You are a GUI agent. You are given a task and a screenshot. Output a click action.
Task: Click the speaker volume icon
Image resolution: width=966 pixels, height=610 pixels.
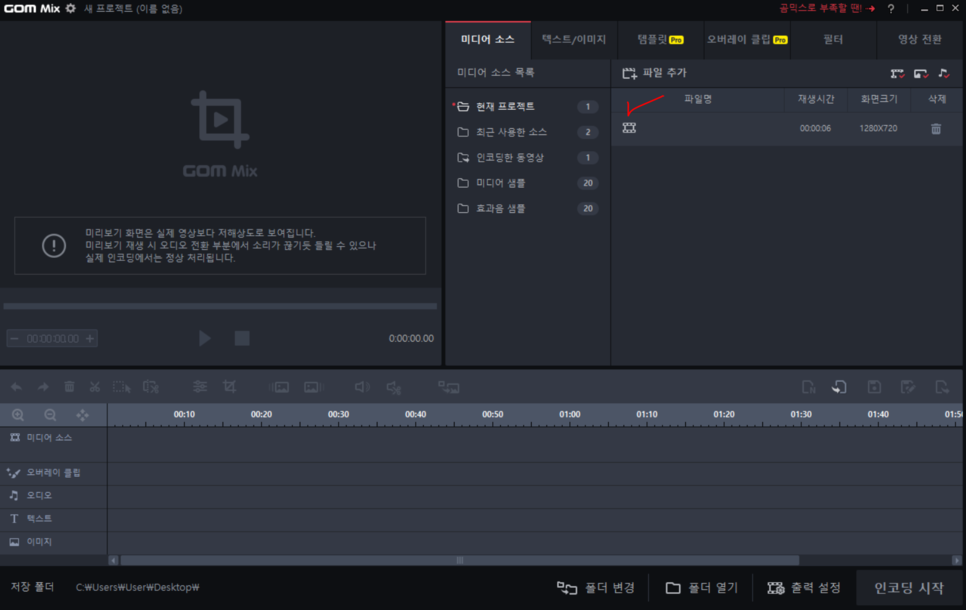[x=362, y=387]
